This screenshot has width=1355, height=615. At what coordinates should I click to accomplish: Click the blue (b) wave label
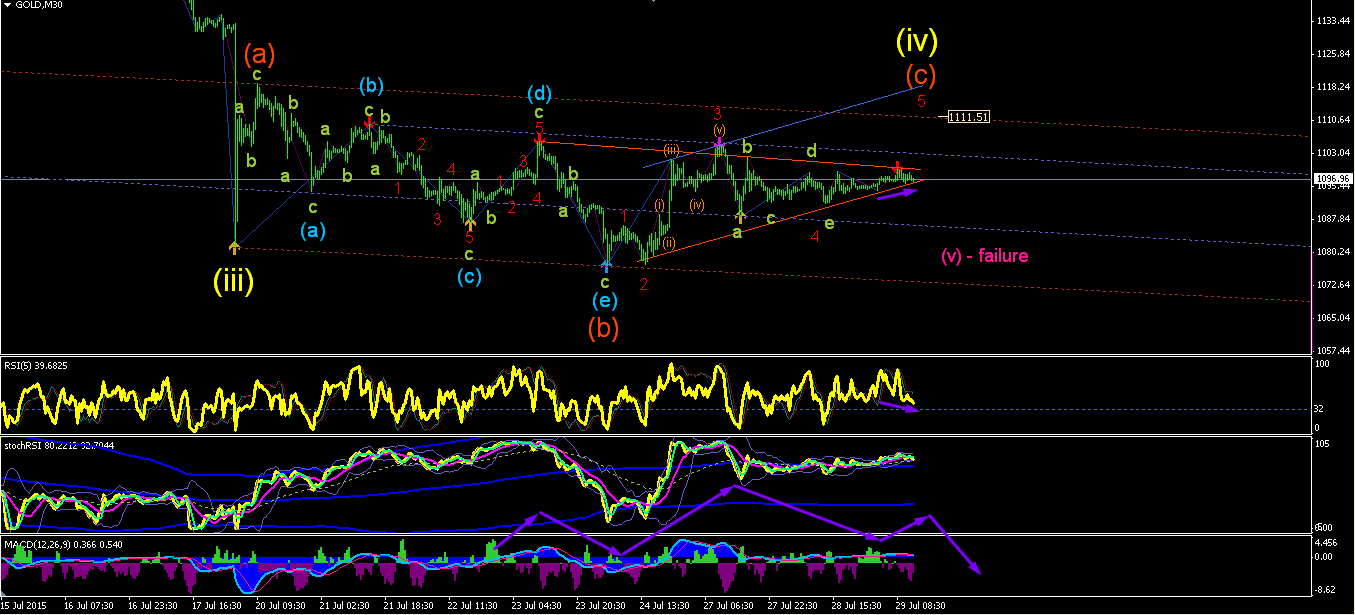coord(370,85)
